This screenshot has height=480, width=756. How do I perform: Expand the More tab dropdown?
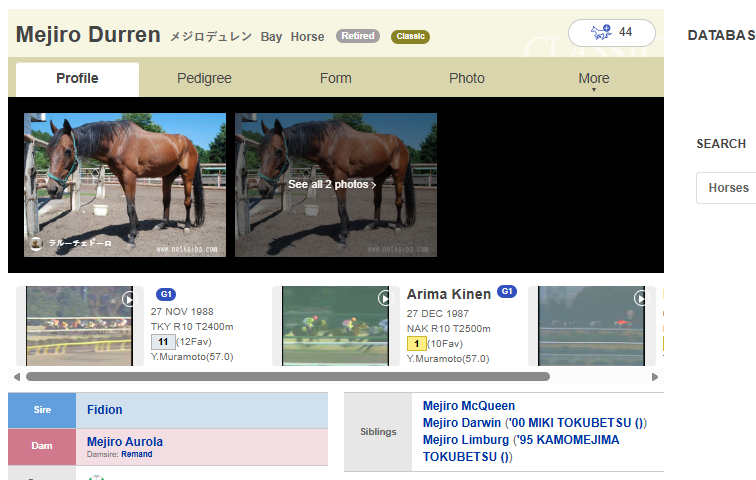[594, 79]
